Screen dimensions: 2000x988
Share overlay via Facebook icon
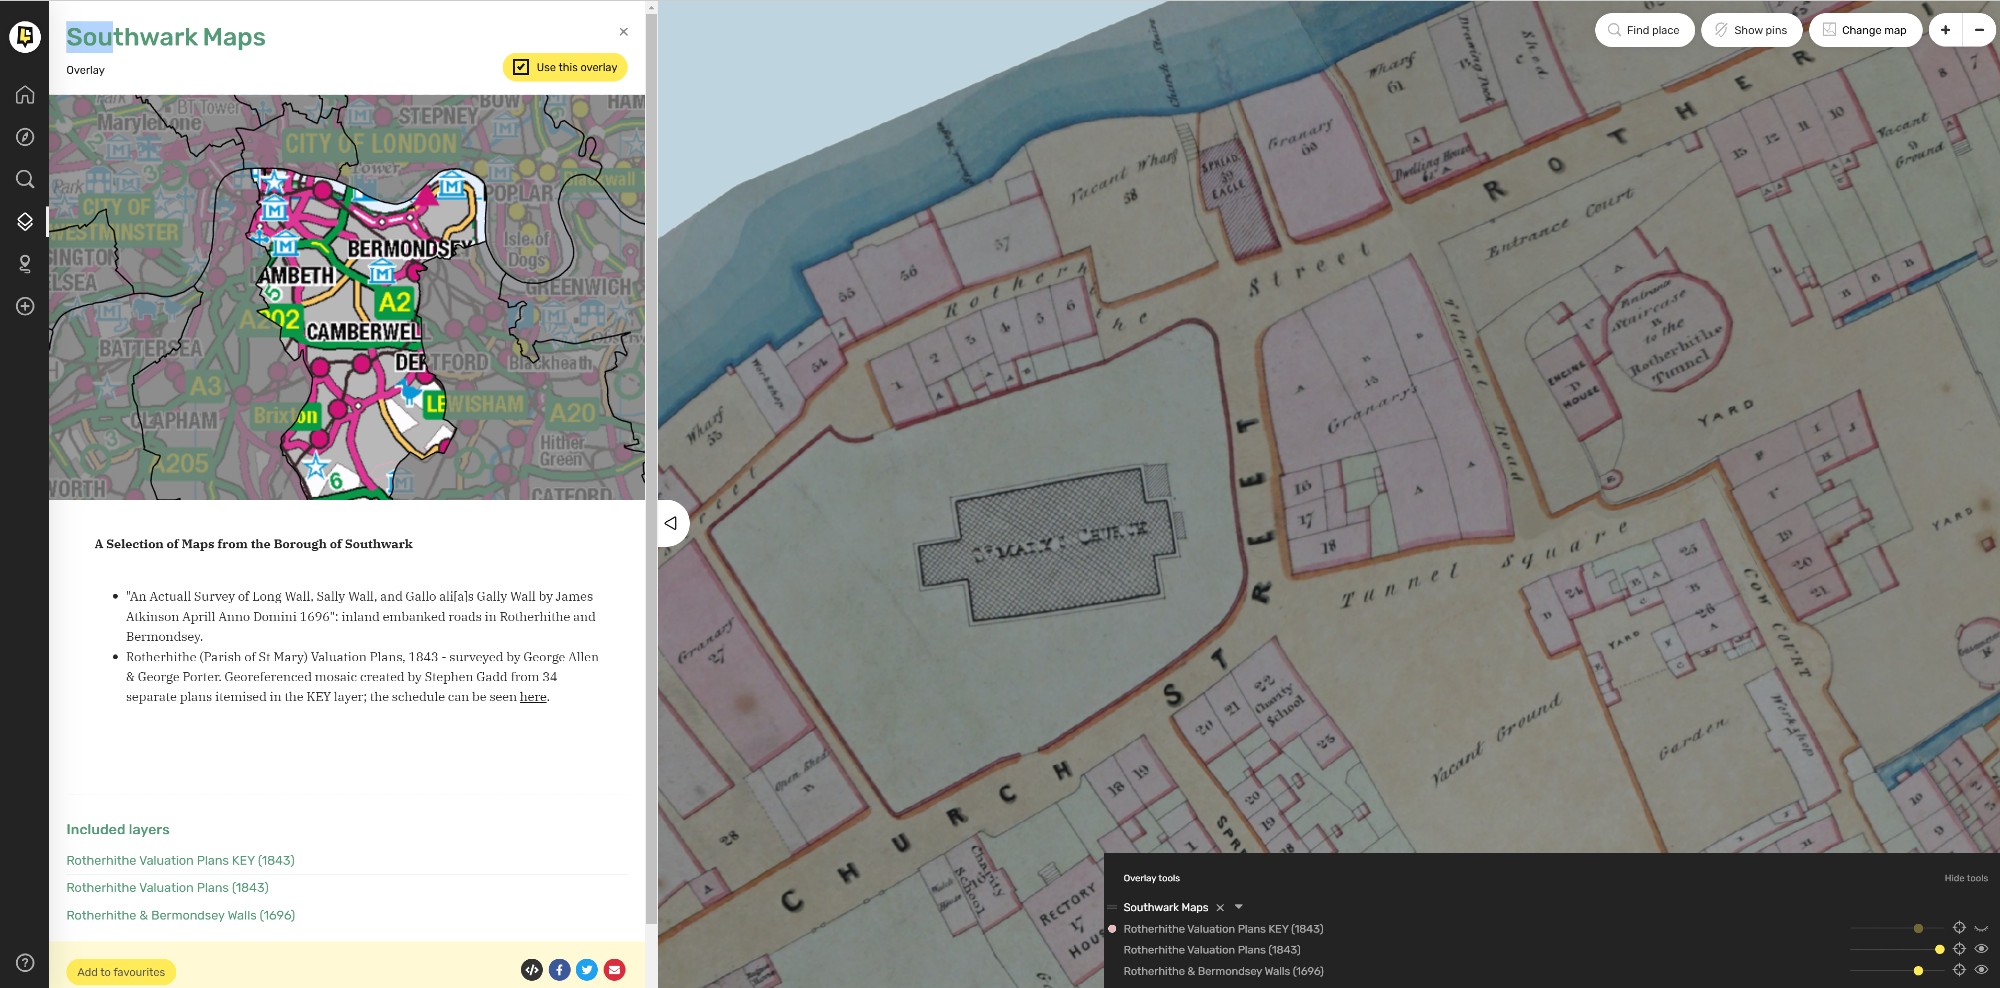560,969
